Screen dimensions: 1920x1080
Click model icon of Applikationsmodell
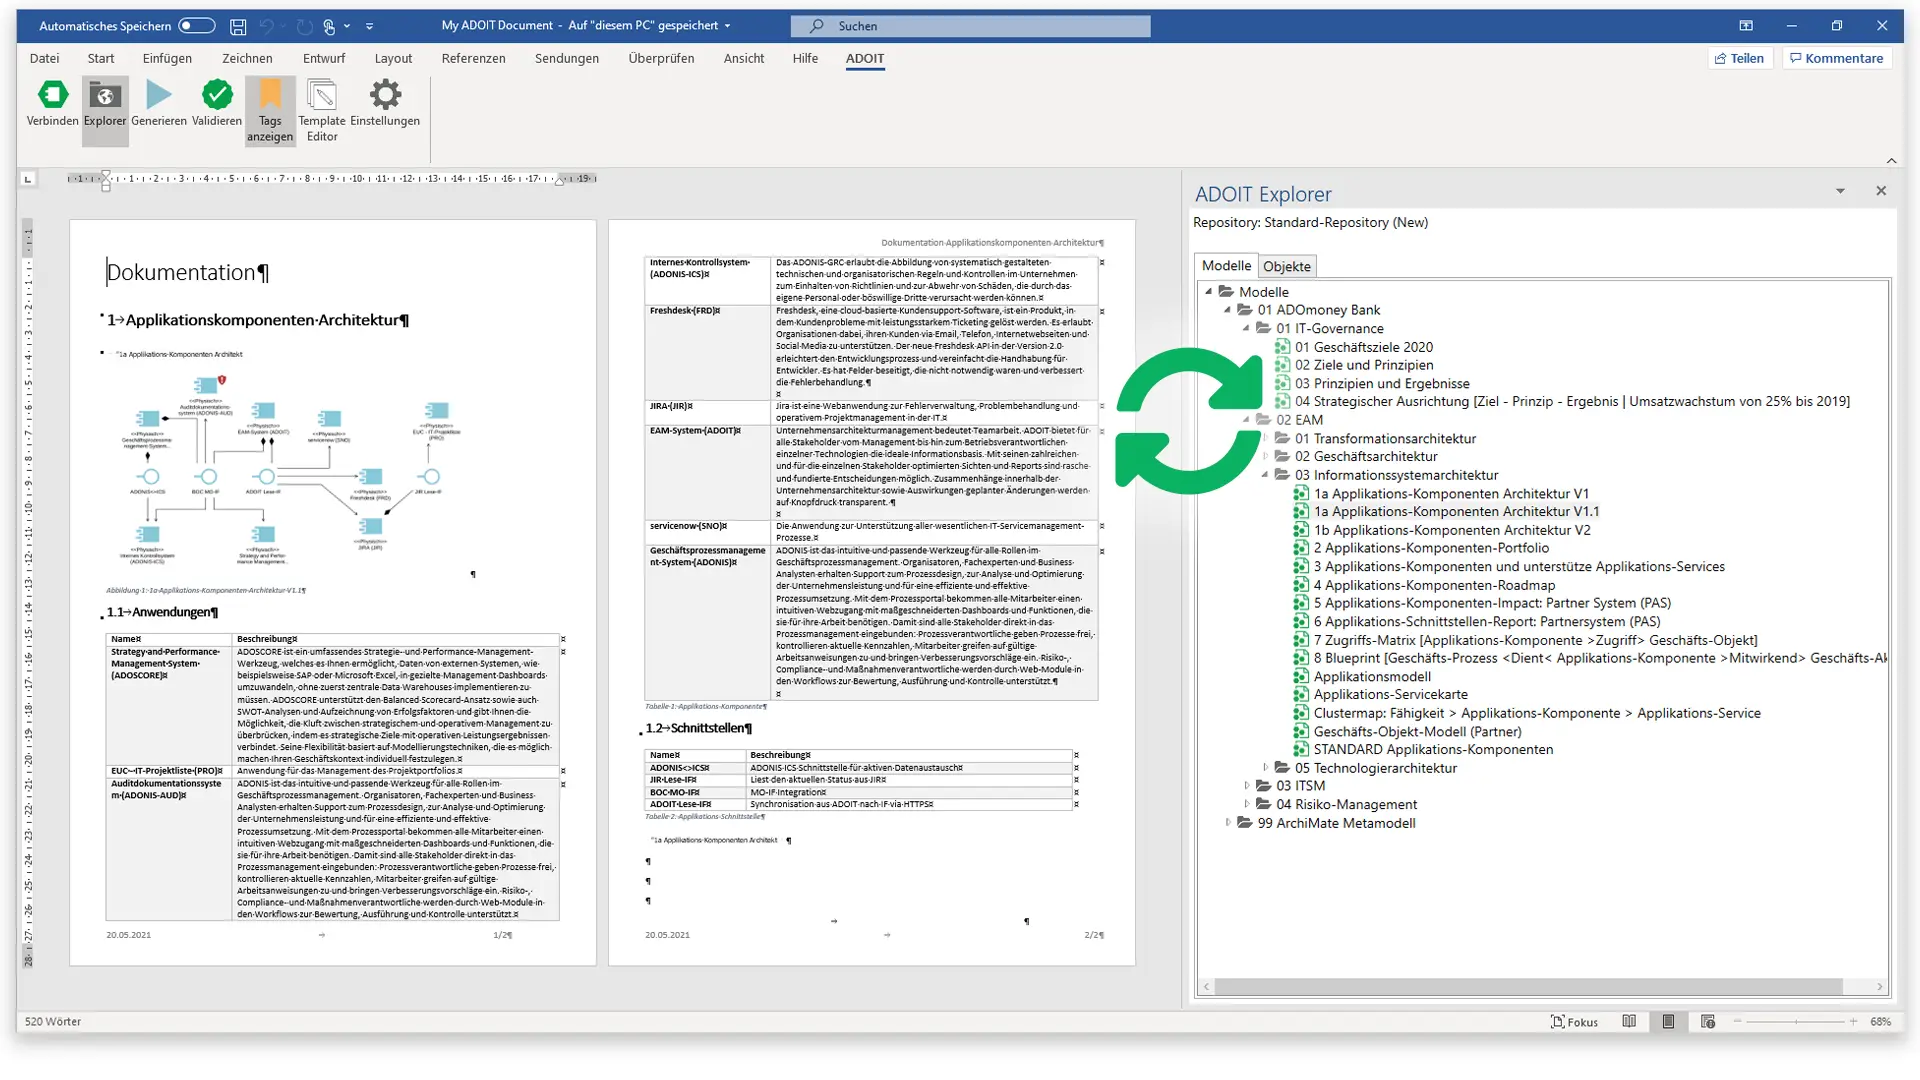[x=1301, y=676]
